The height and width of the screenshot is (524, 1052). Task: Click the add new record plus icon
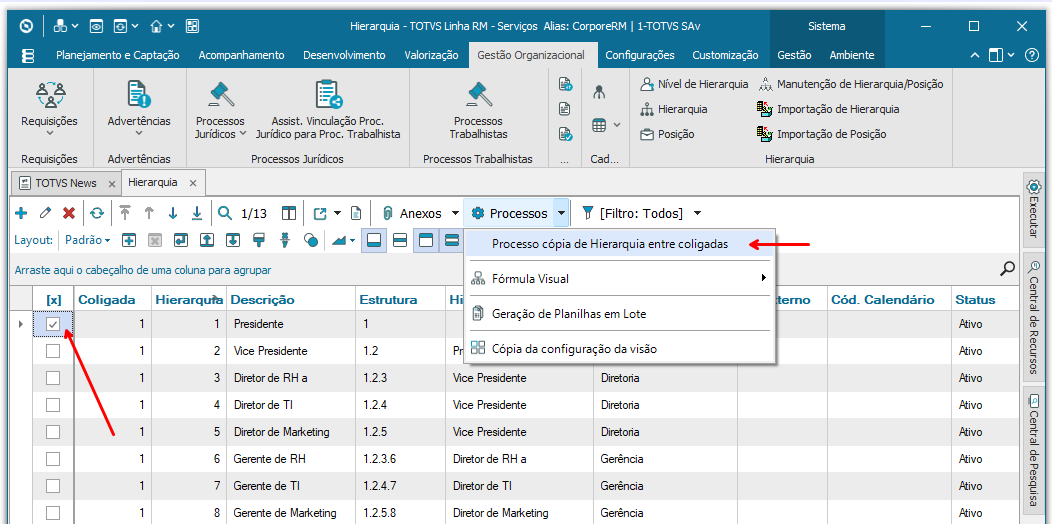tap(21, 213)
